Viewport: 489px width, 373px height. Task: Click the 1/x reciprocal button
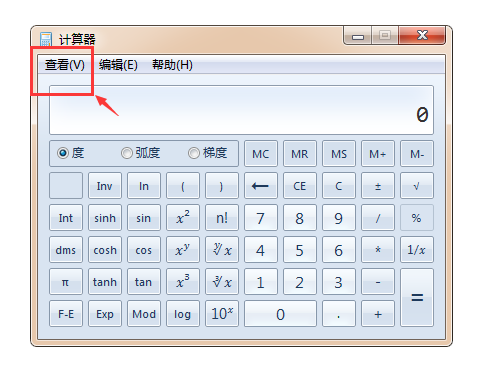(x=417, y=250)
